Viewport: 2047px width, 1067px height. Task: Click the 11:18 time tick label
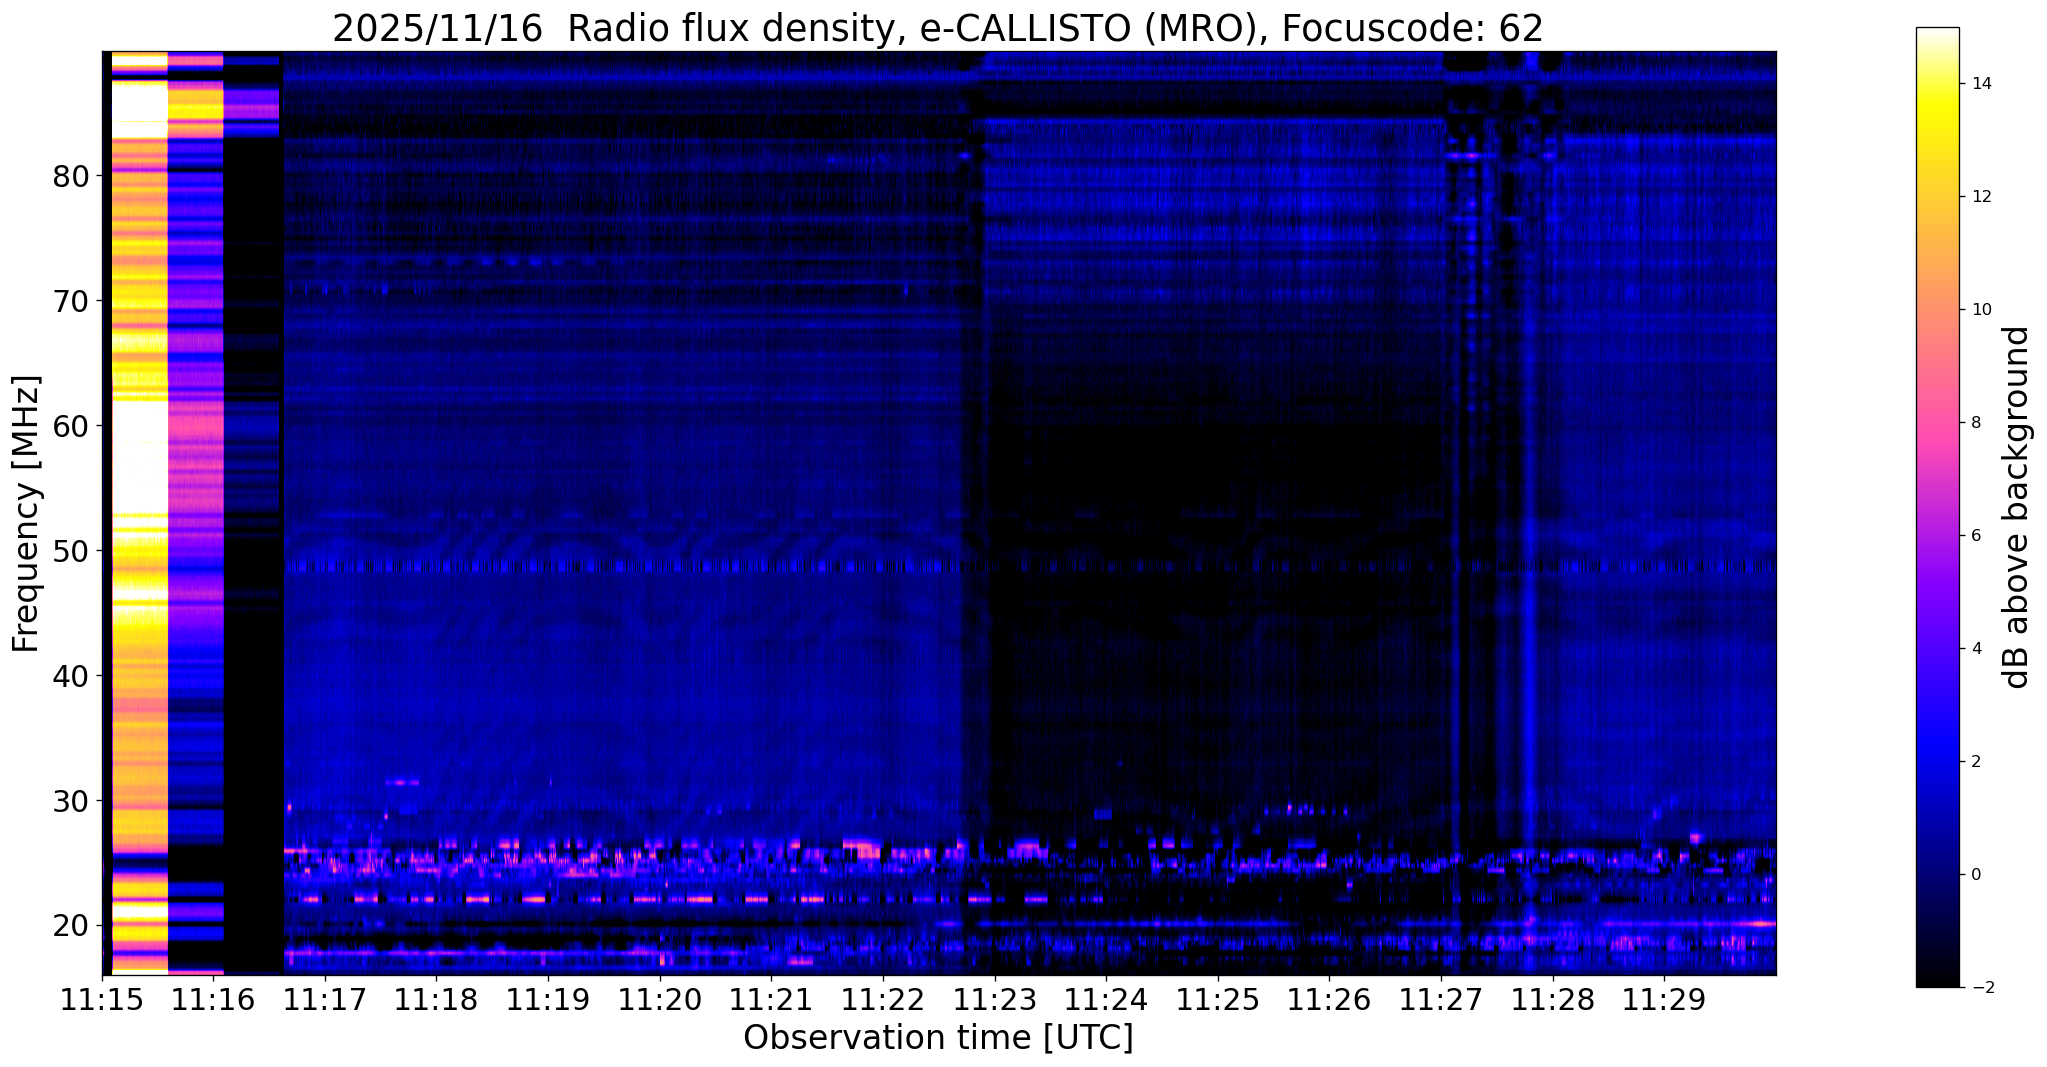[436, 1000]
